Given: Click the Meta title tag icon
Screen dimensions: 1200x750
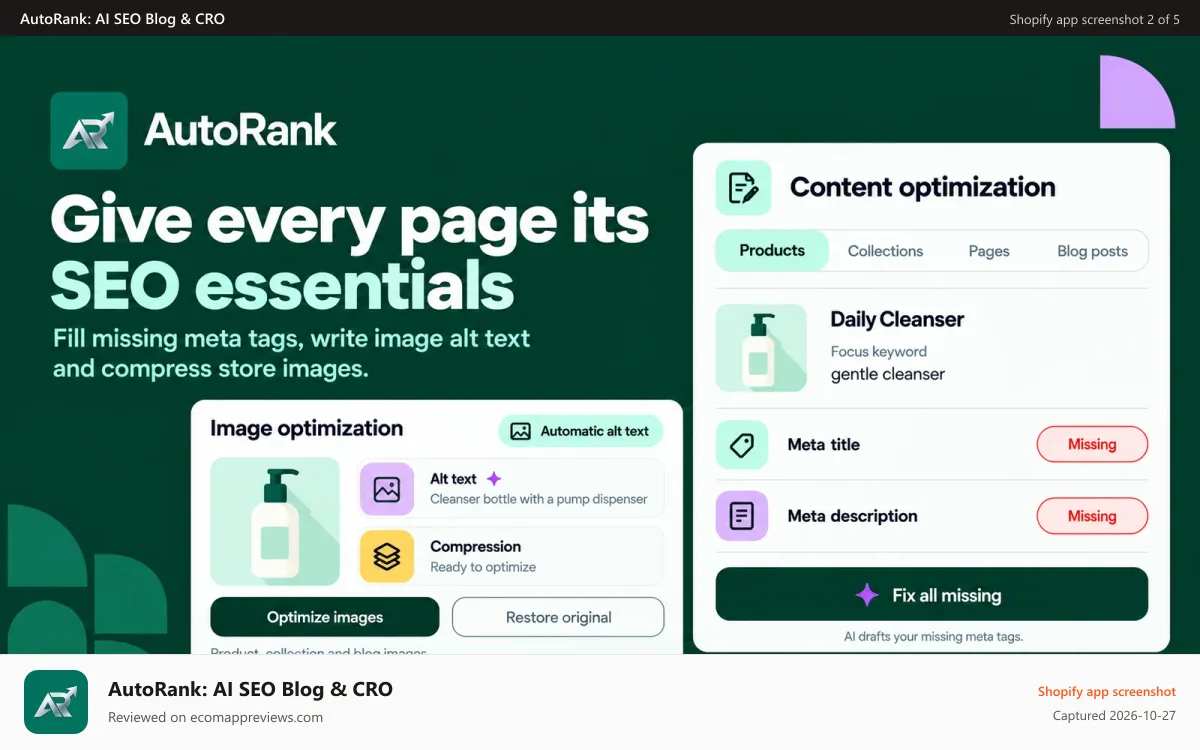Looking at the screenshot, I should tap(742, 445).
